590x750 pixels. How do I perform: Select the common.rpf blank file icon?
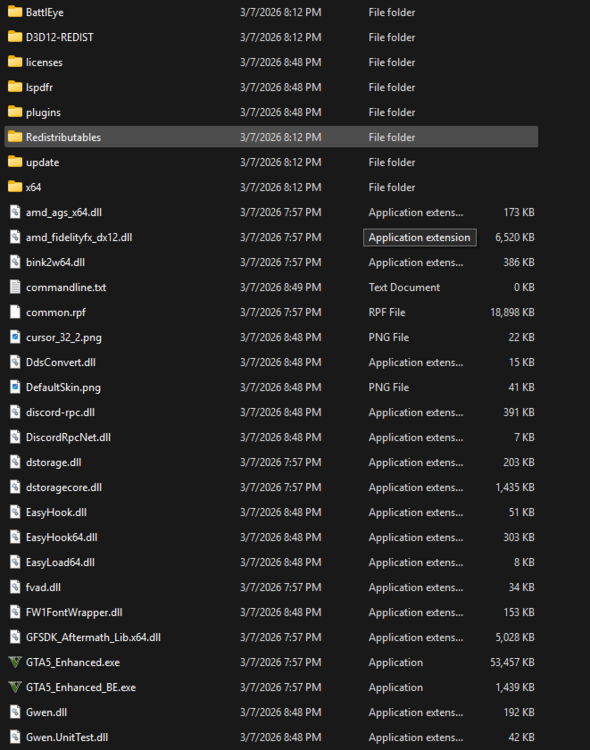pyautogui.click(x=15, y=312)
